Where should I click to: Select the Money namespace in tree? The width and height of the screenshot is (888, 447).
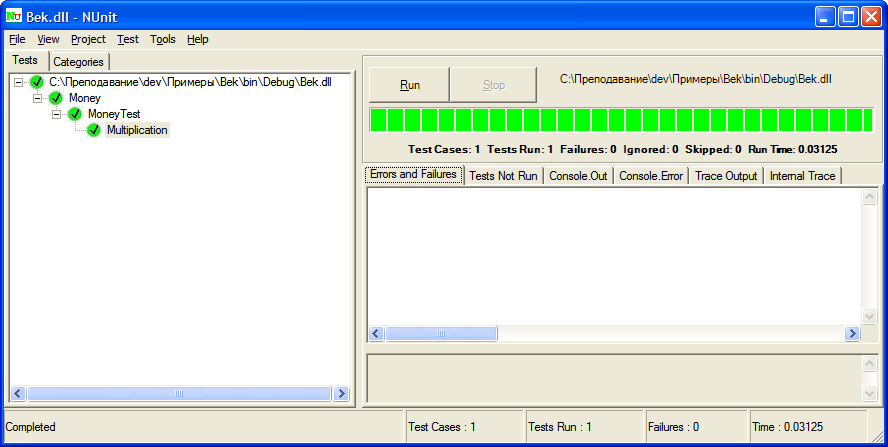[84, 99]
